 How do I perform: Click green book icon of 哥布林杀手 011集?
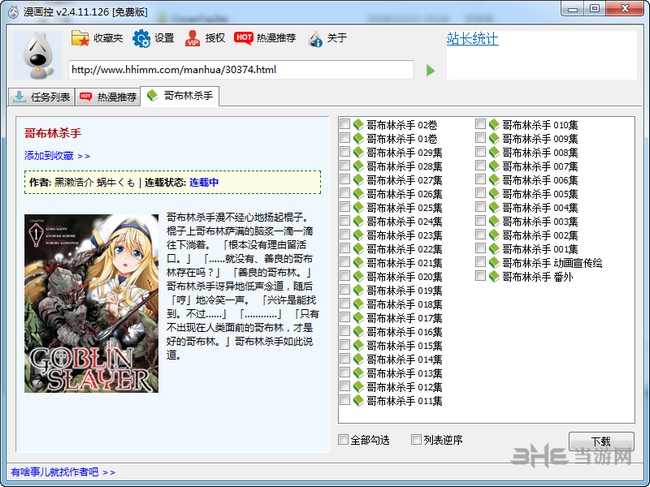tap(358, 400)
